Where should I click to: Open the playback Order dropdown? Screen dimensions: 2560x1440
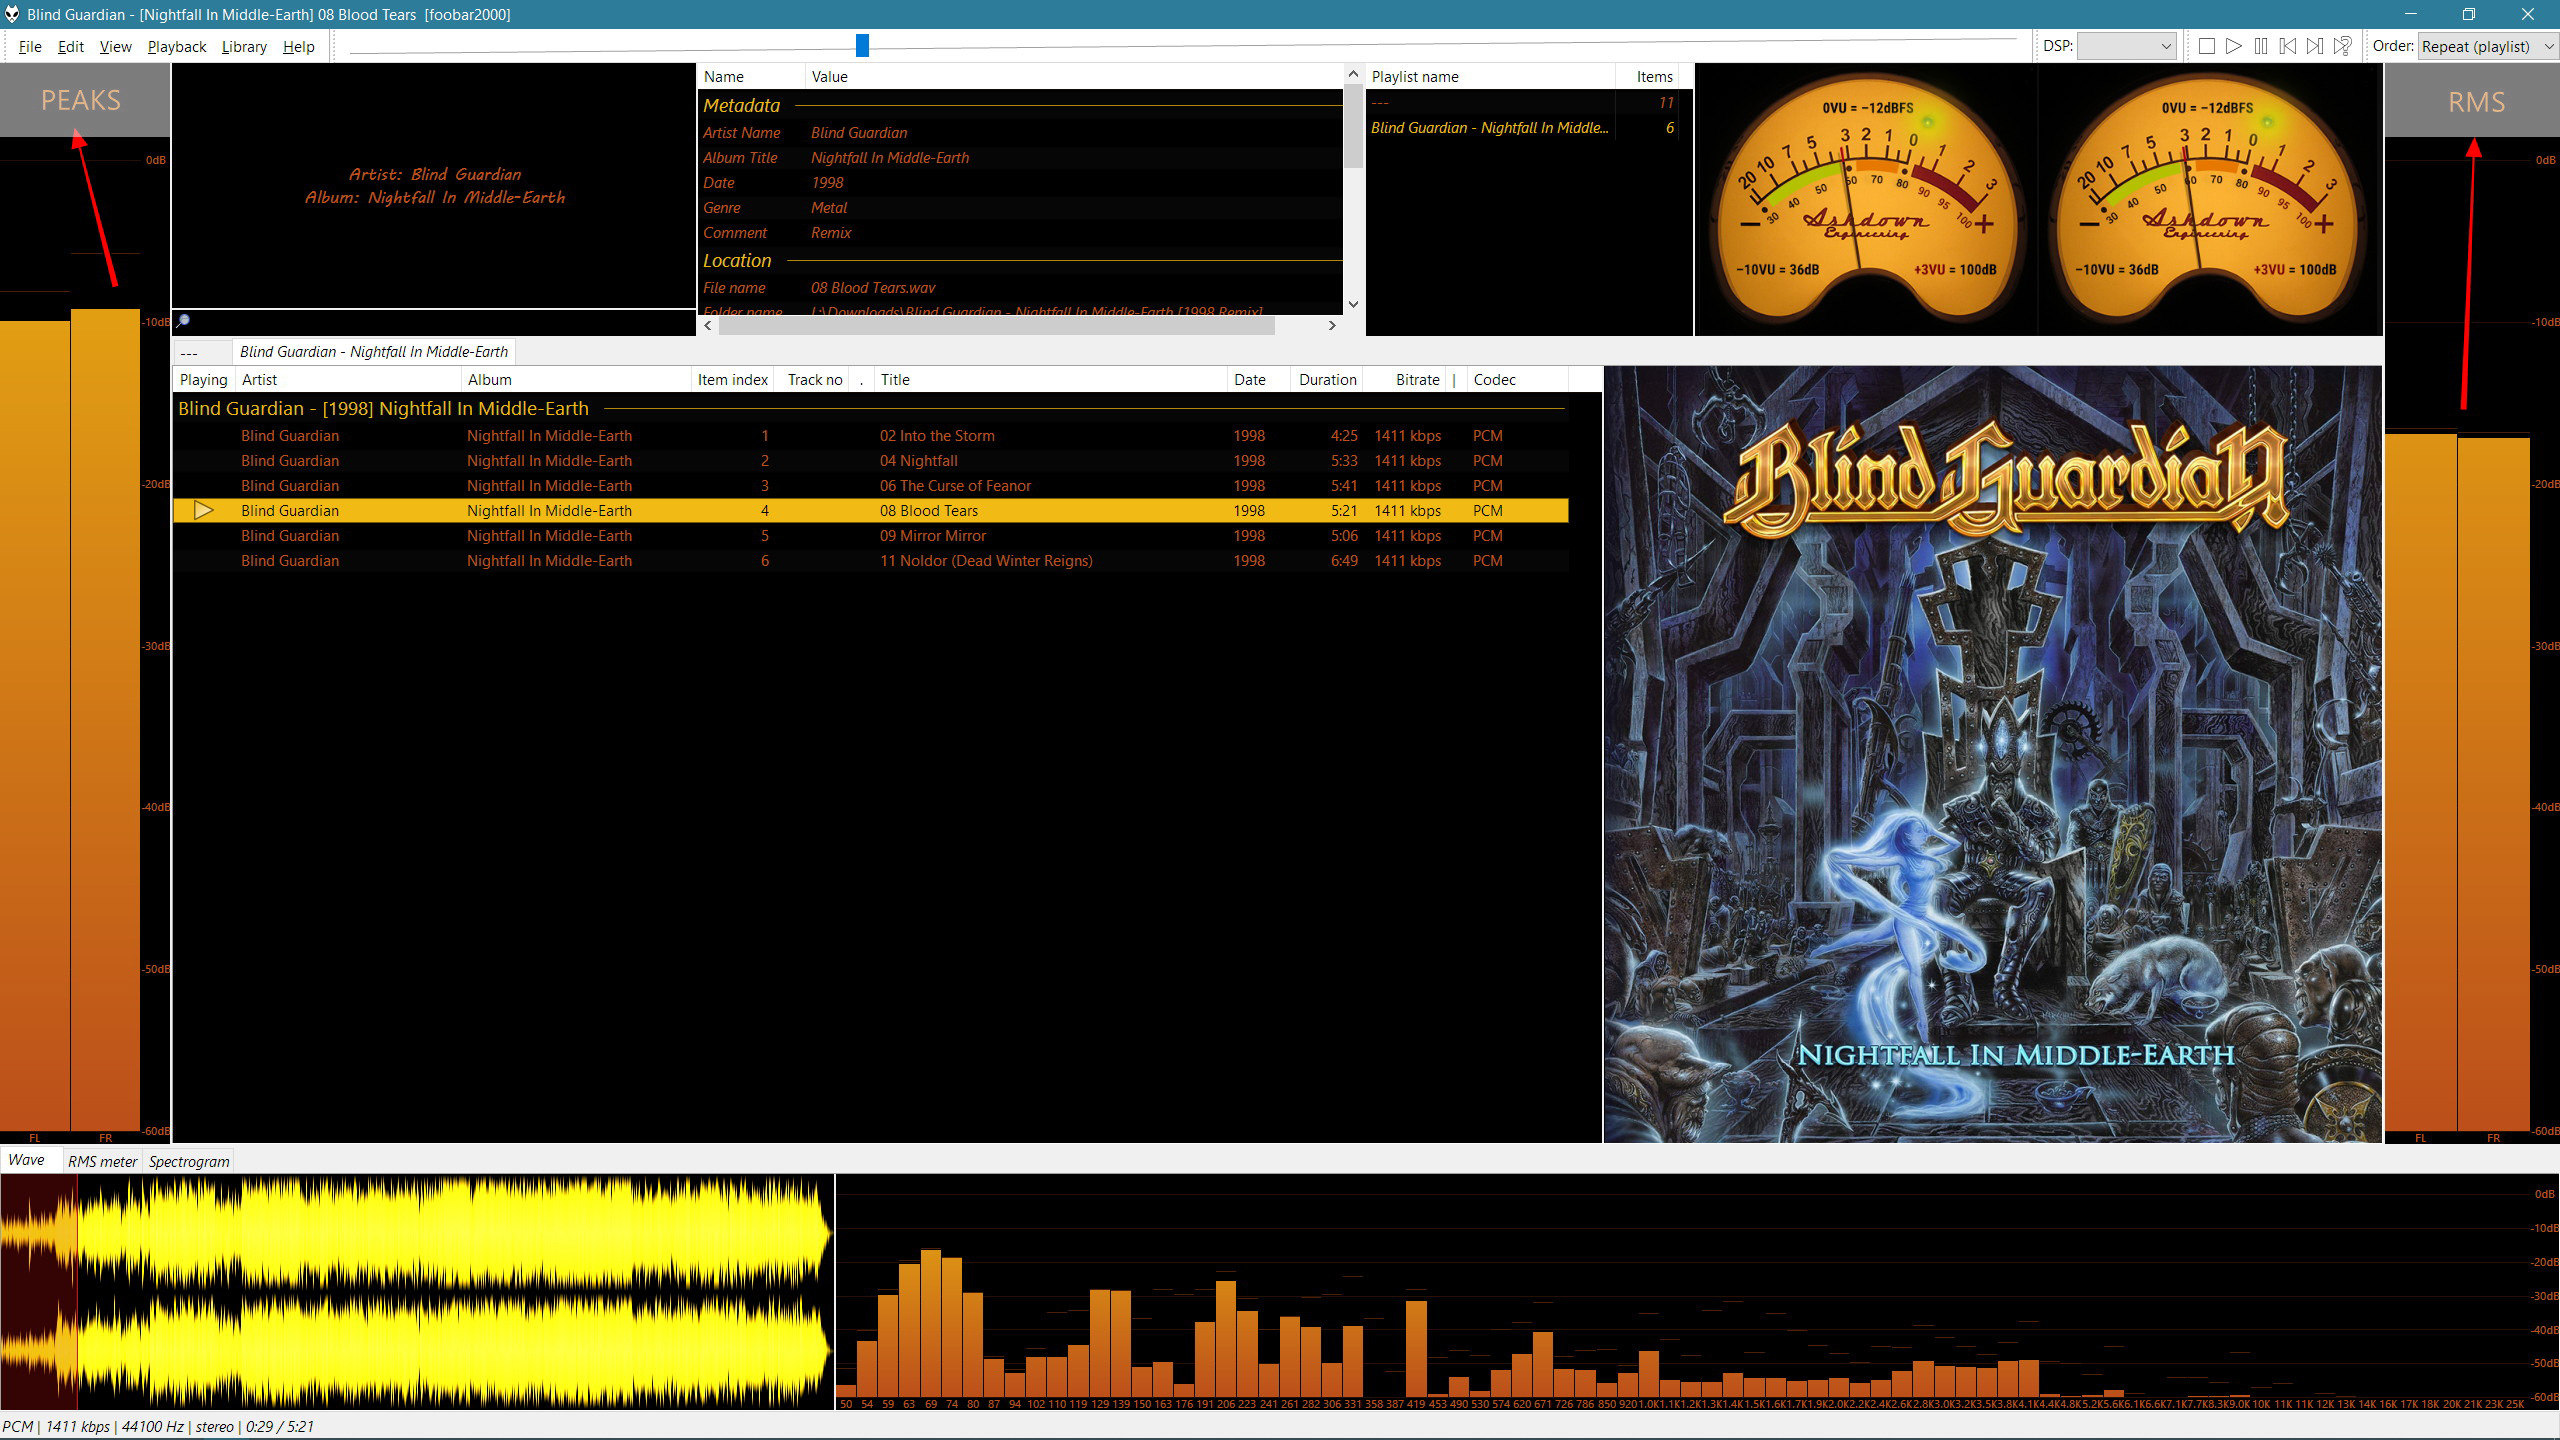[x=2487, y=46]
